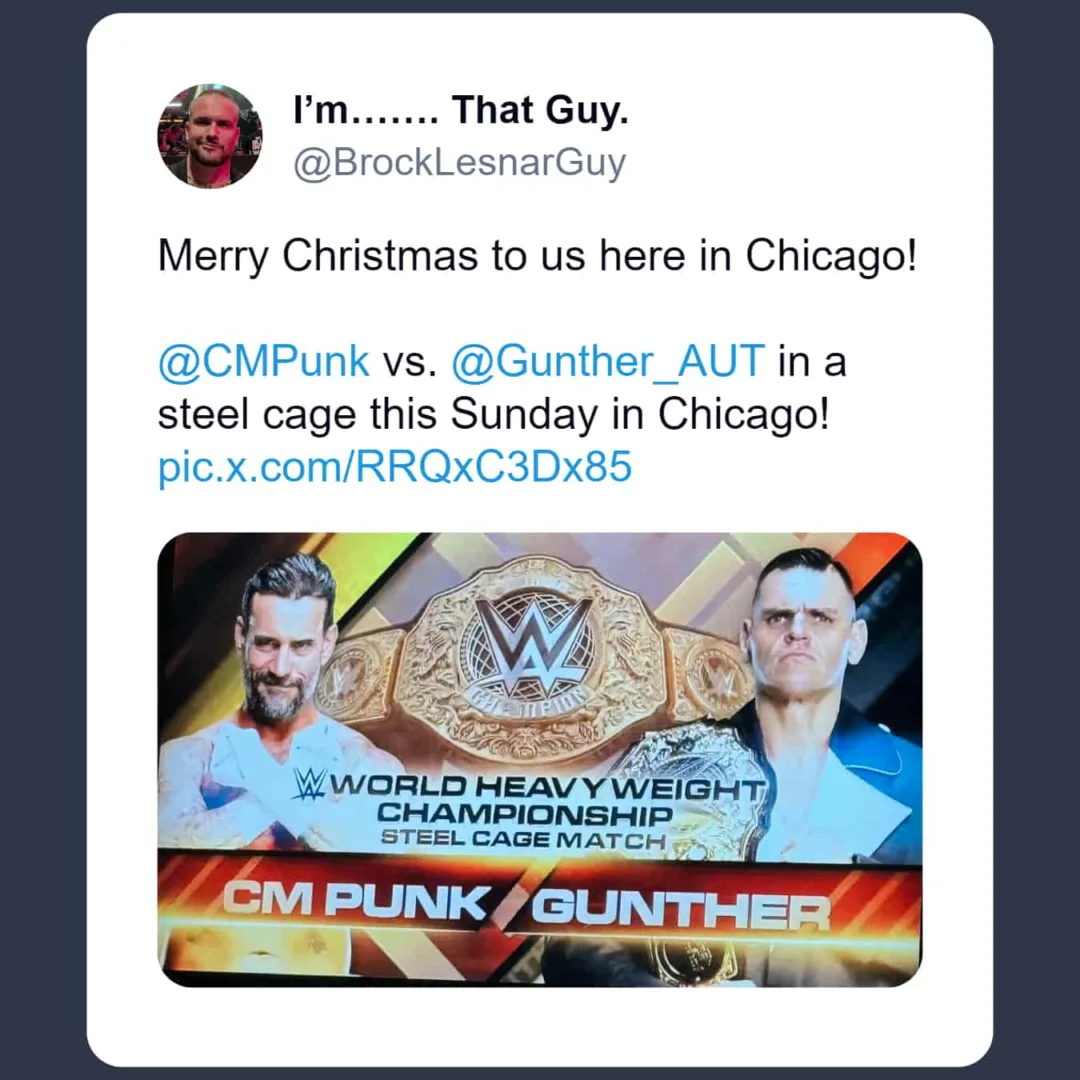
Task: Click the gold "CHAMPION" plate under the belt logo
Action: 531,704
